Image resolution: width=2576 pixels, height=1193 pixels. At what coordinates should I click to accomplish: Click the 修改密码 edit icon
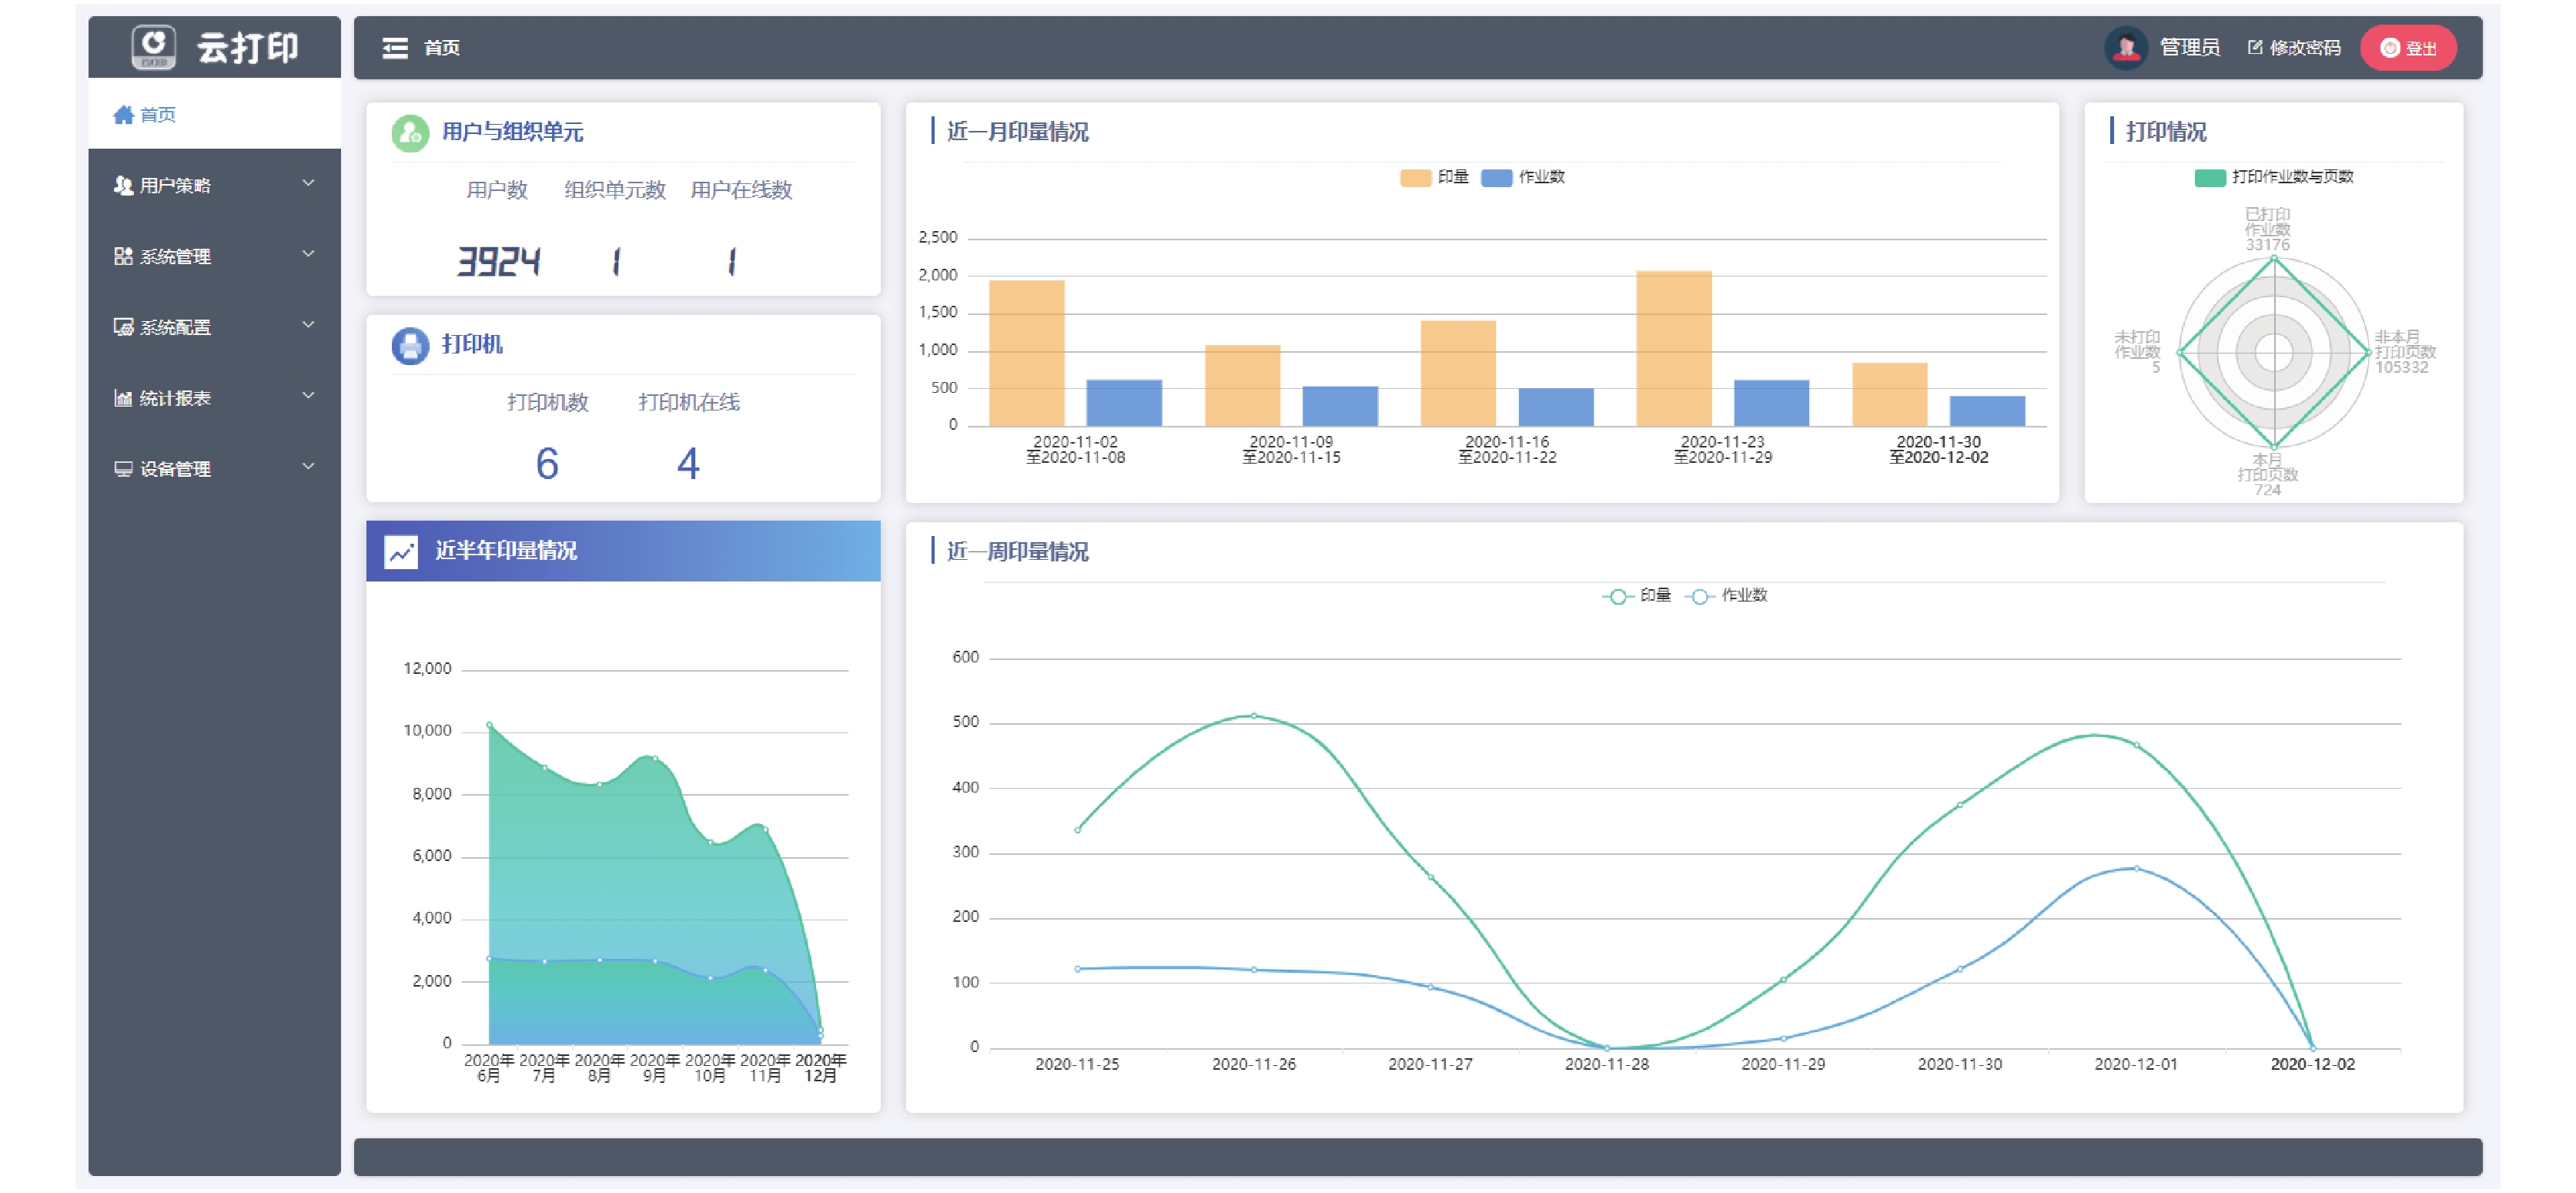pos(2254,47)
